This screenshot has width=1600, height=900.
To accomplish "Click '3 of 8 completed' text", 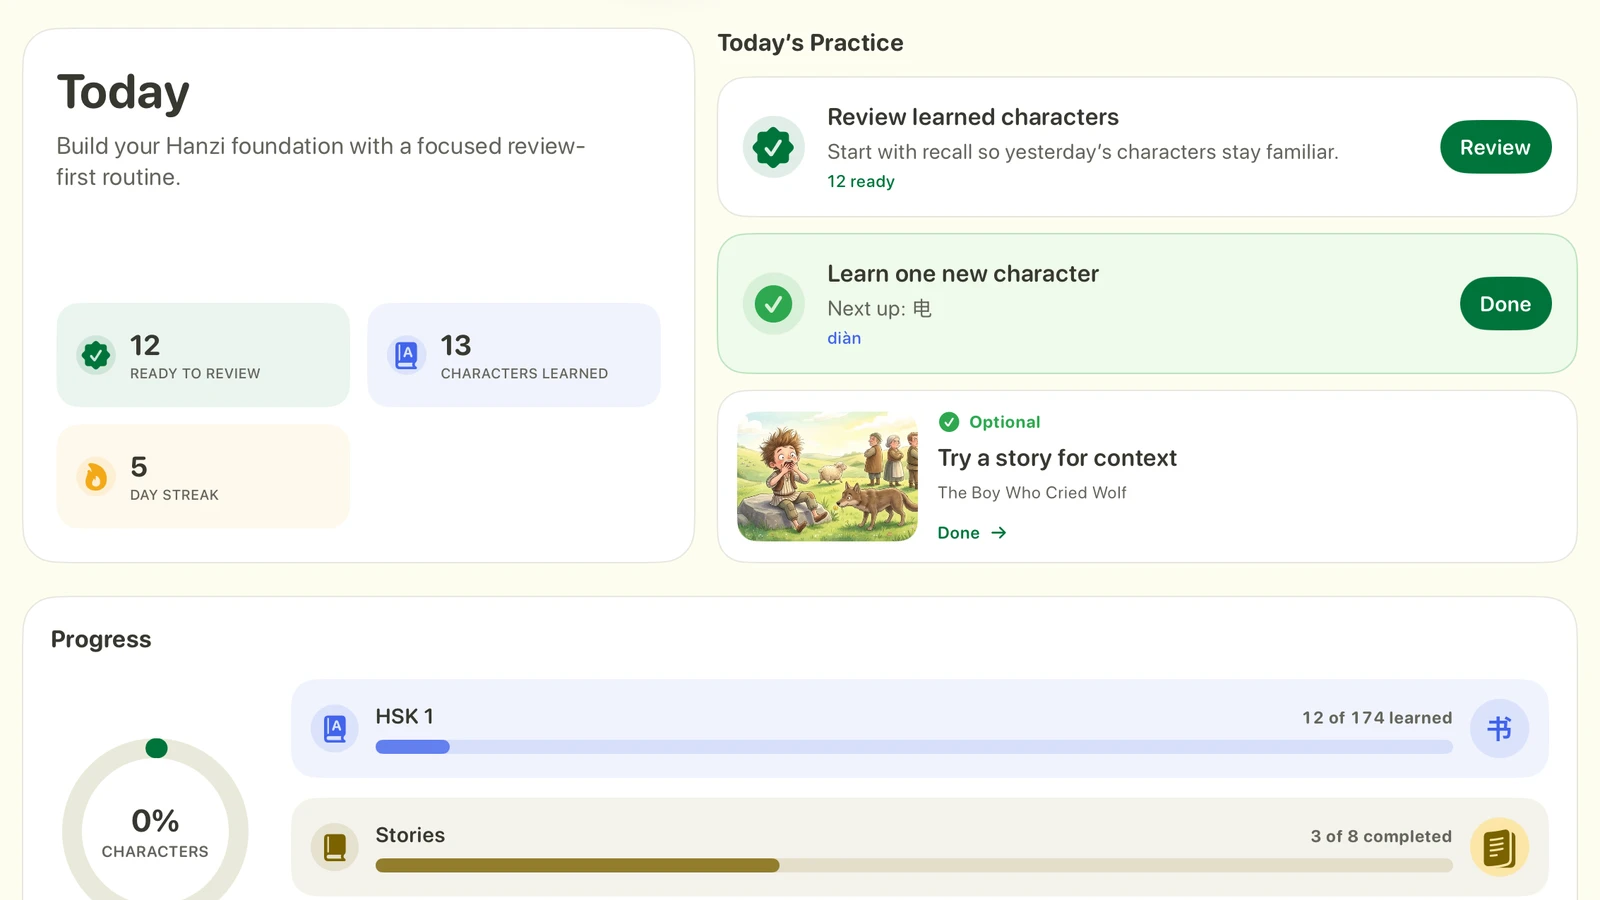I will 1381,836.
